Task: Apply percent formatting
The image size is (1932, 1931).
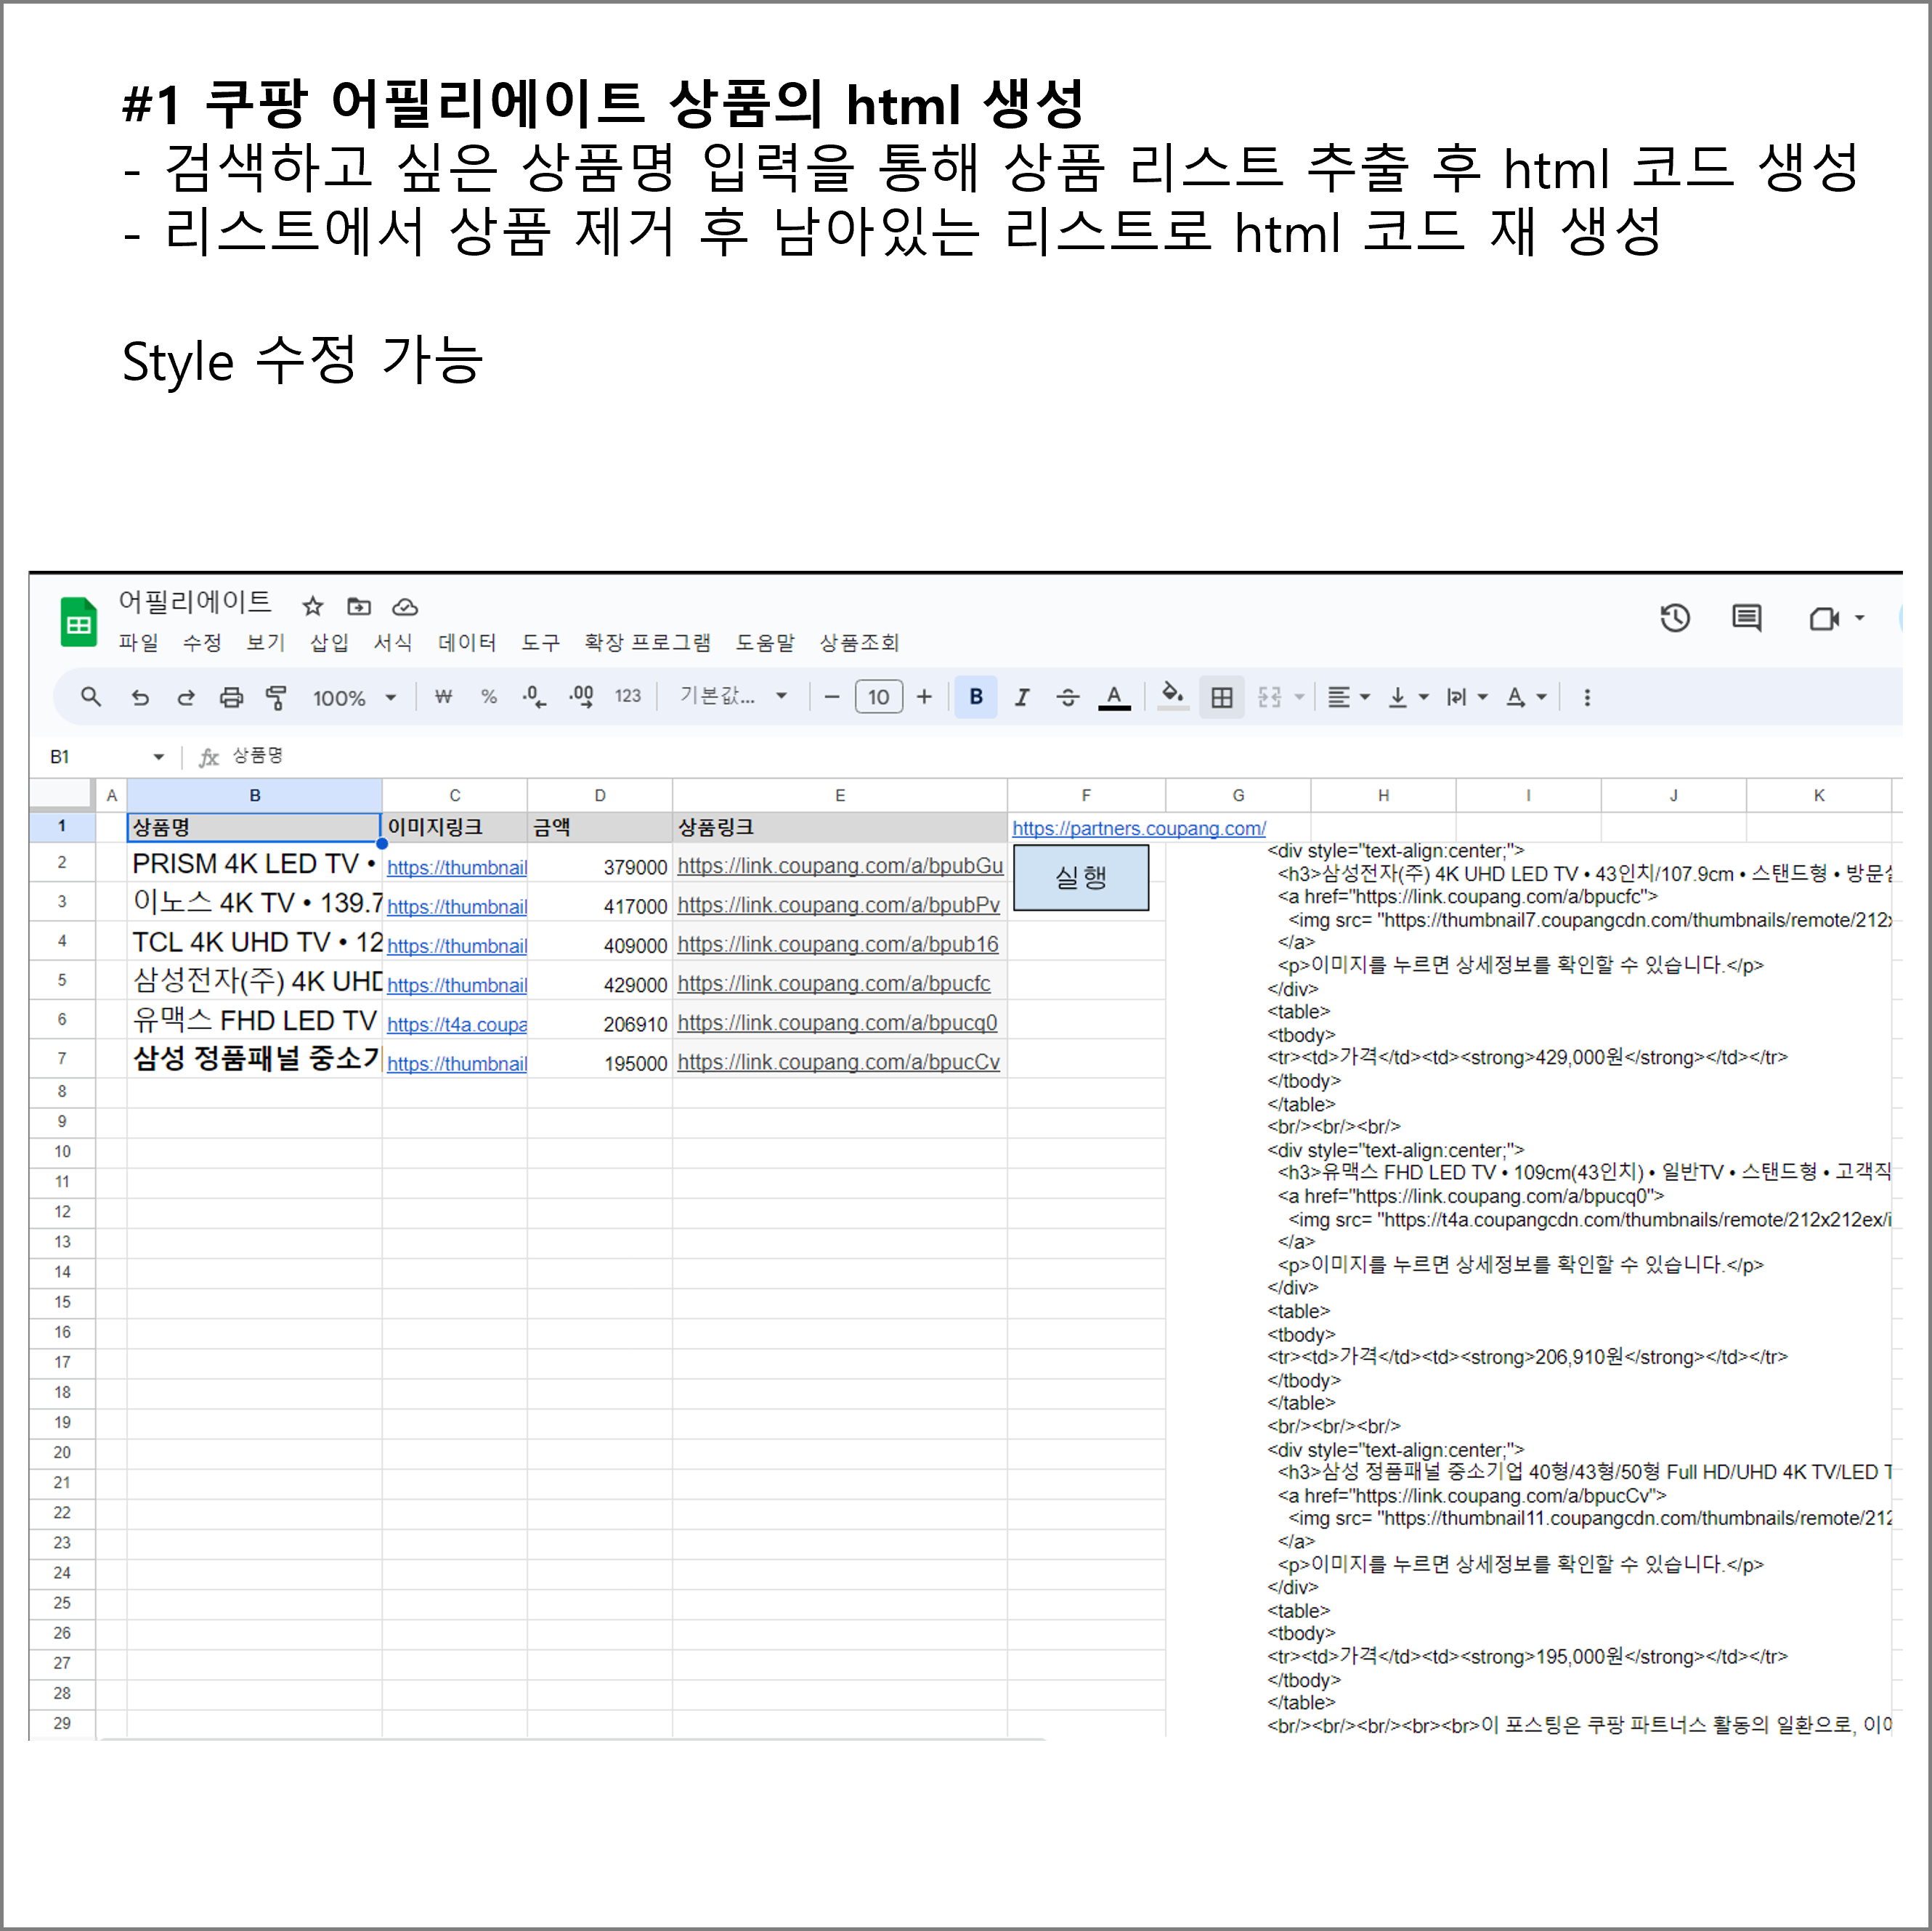Action: (x=488, y=697)
